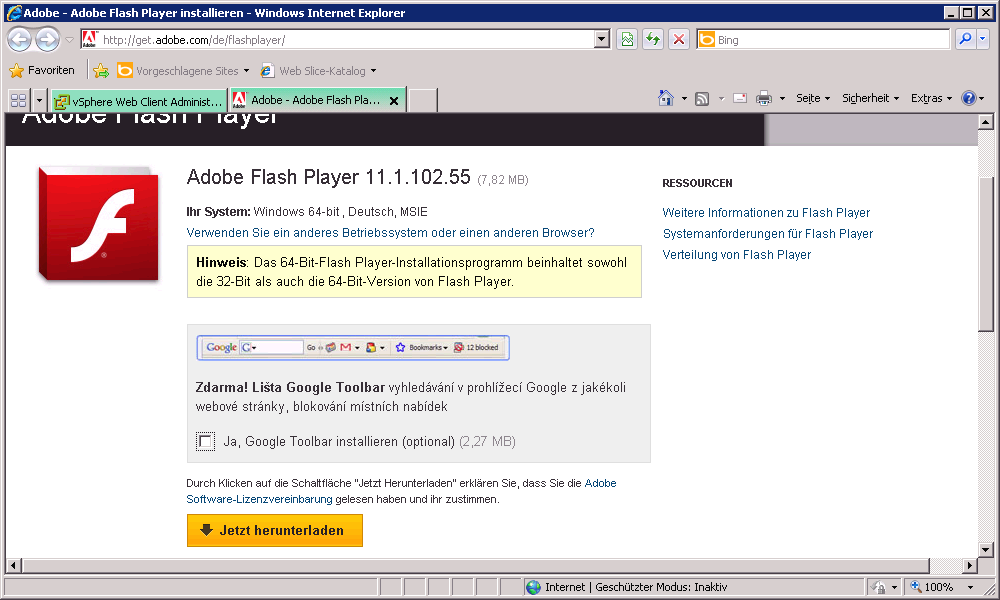Viewport: 1000px width, 600px height.
Task: Click the Quick Tabs grid icon
Action: click(18, 100)
